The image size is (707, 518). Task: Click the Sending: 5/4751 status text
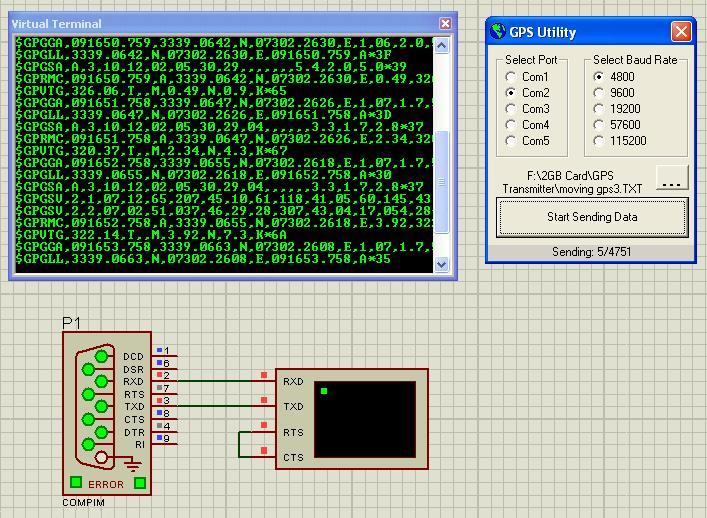point(592,252)
